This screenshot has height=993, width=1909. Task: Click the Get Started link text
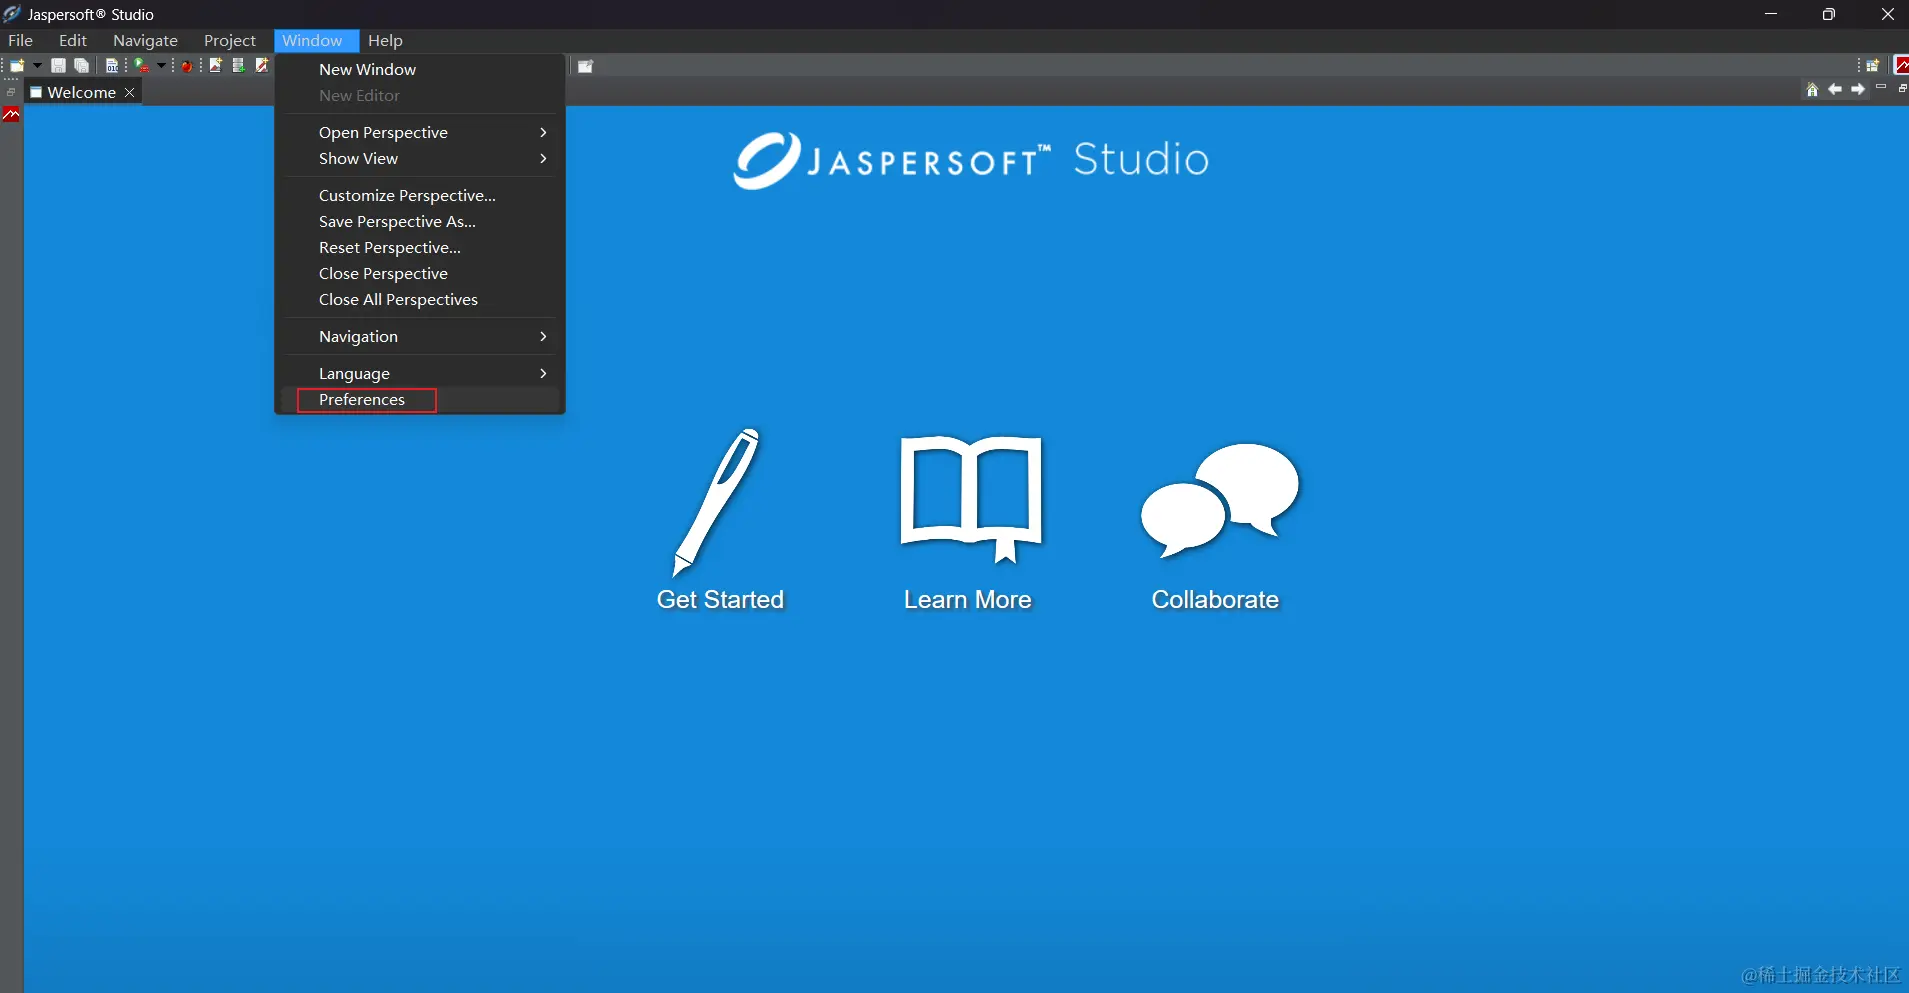(x=720, y=599)
